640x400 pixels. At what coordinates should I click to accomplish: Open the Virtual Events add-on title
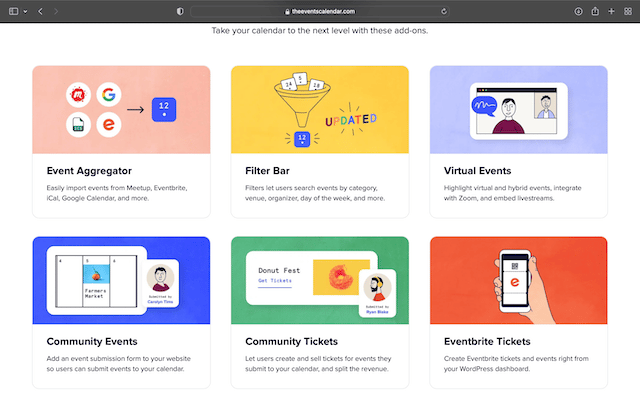[x=477, y=171]
